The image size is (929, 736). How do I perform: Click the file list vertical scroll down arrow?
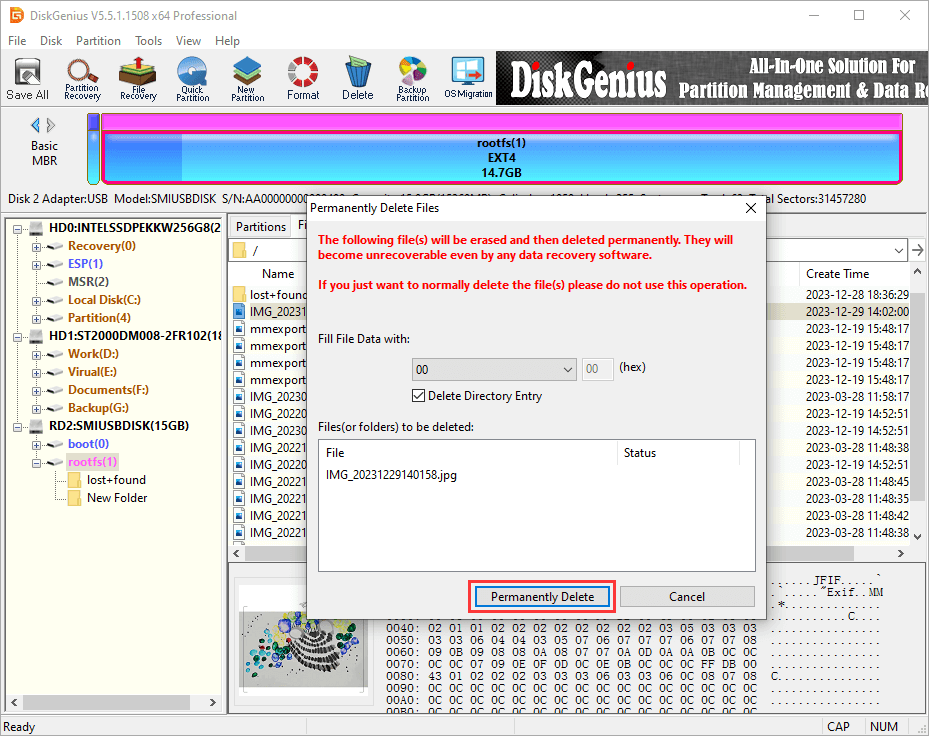(x=917, y=537)
